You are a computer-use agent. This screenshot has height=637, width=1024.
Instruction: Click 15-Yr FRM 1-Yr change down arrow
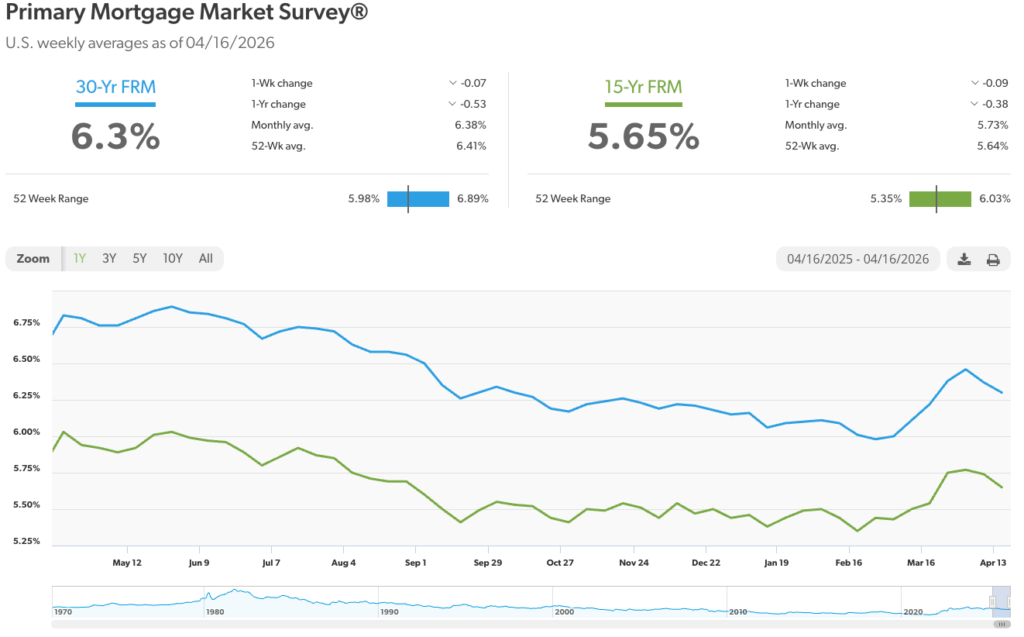tap(975, 104)
